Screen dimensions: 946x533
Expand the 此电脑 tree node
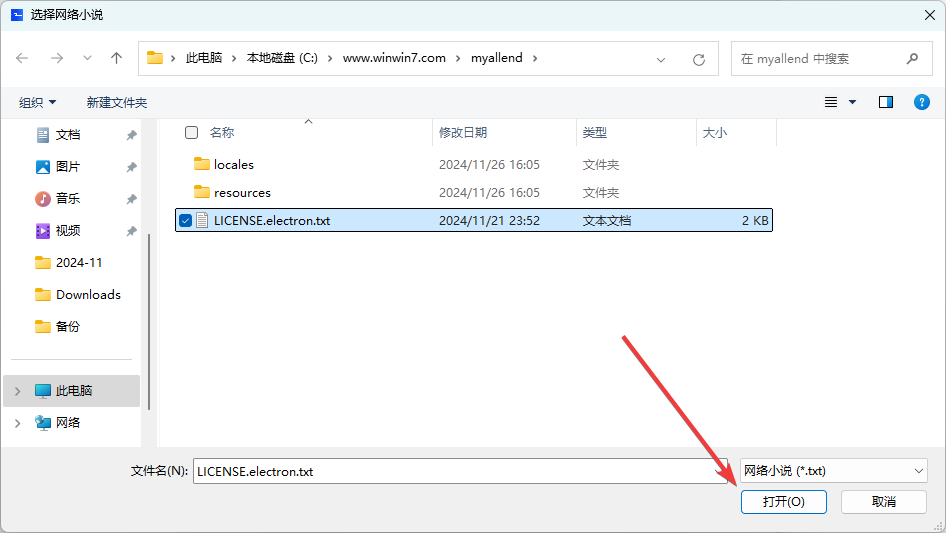coord(17,391)
